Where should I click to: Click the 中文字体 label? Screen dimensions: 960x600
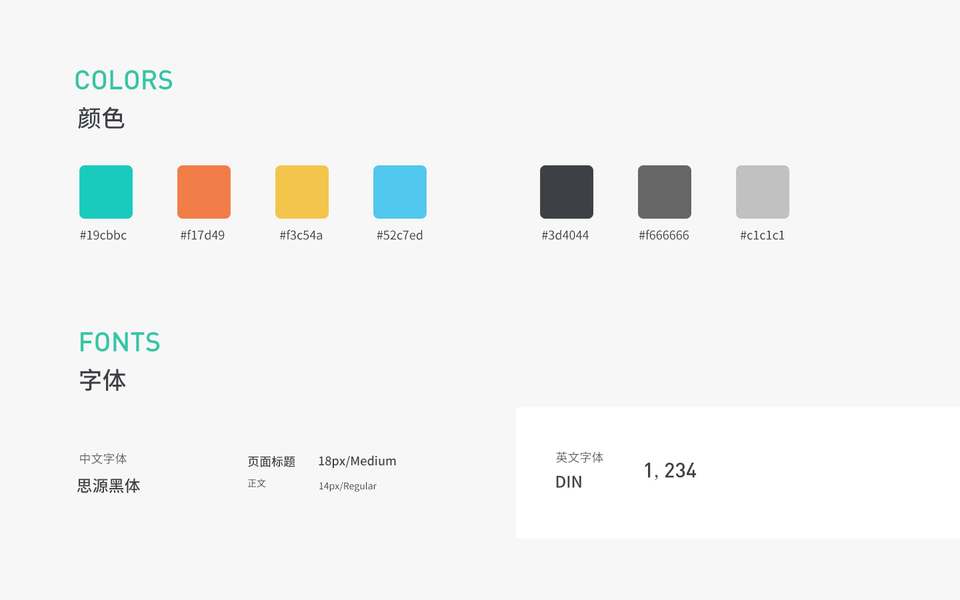click(x=103, y=459)
